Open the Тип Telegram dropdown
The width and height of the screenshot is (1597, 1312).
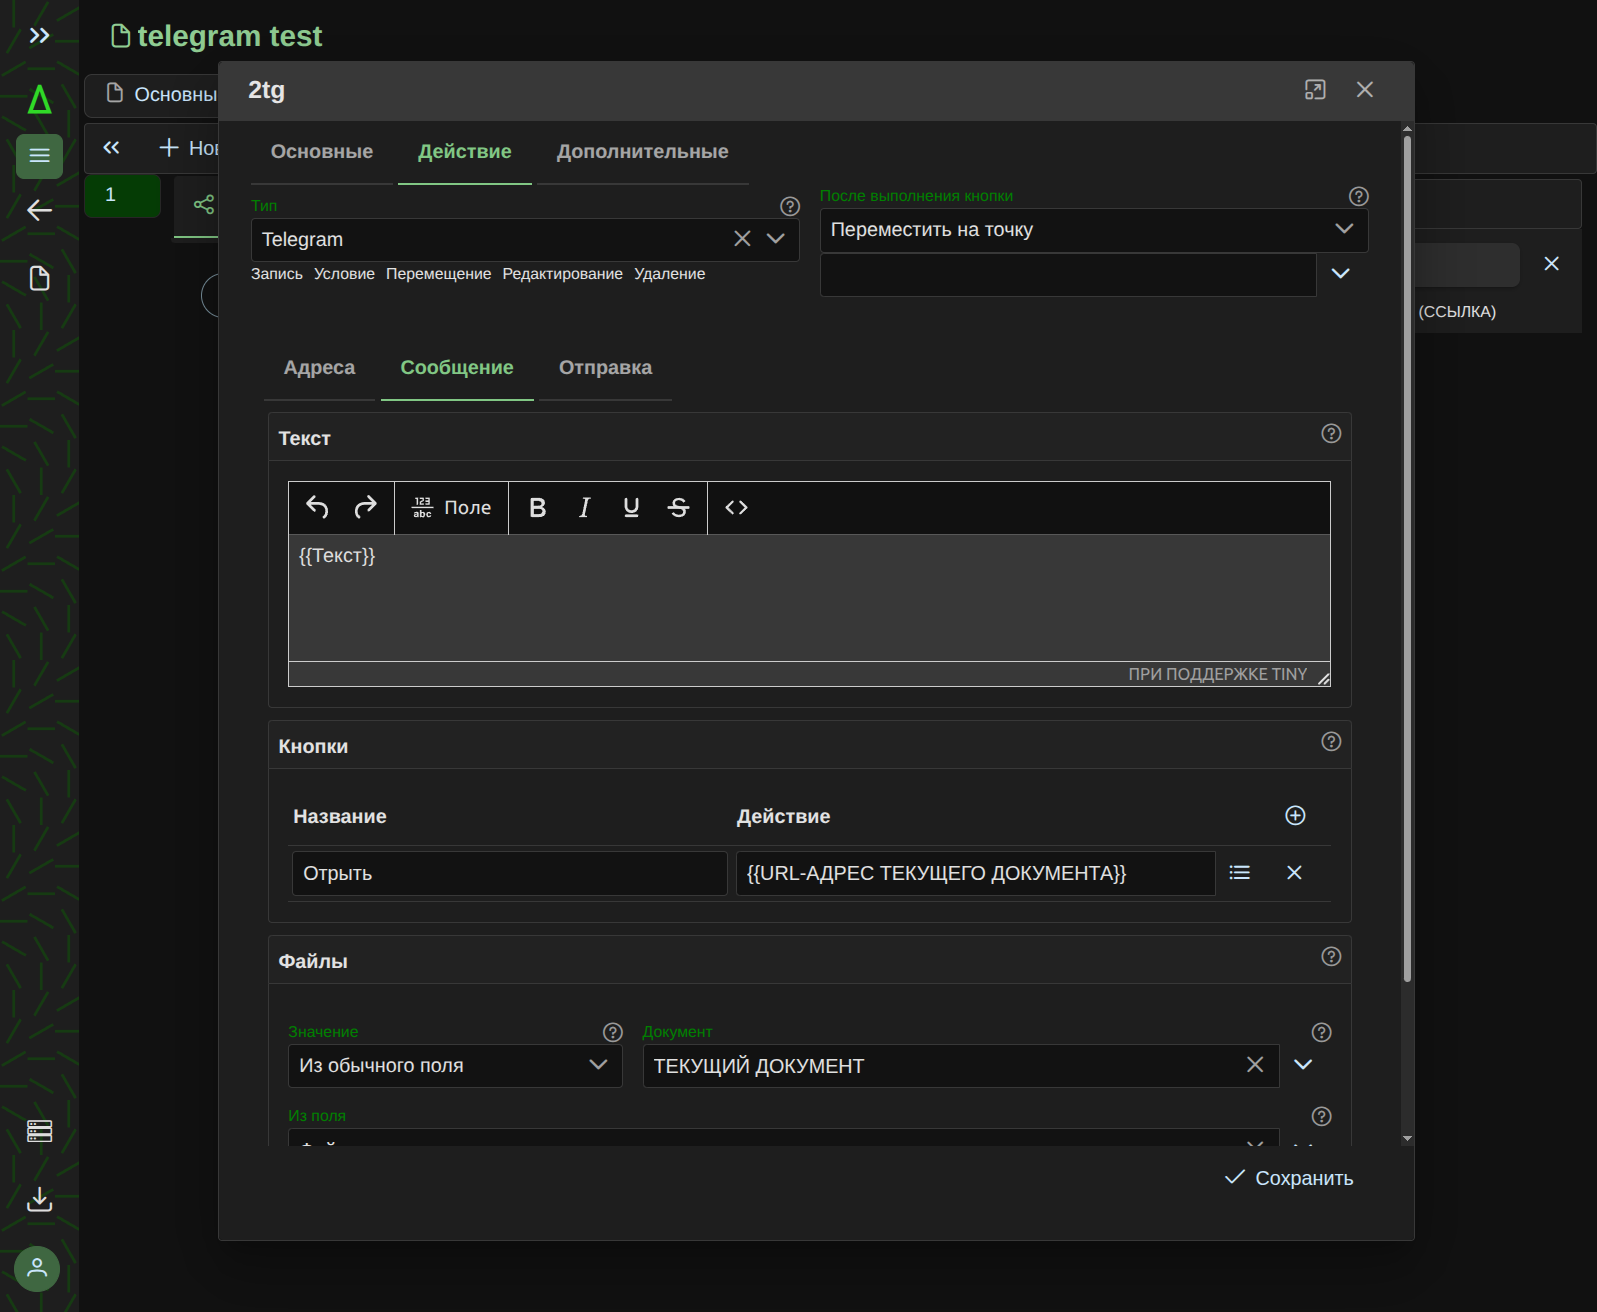pyautogui.click(x=776, y=239)
